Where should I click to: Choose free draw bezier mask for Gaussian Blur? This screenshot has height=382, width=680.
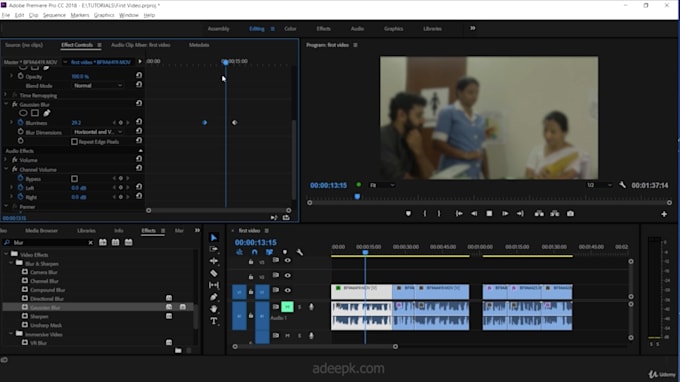(x=46, y=113)
